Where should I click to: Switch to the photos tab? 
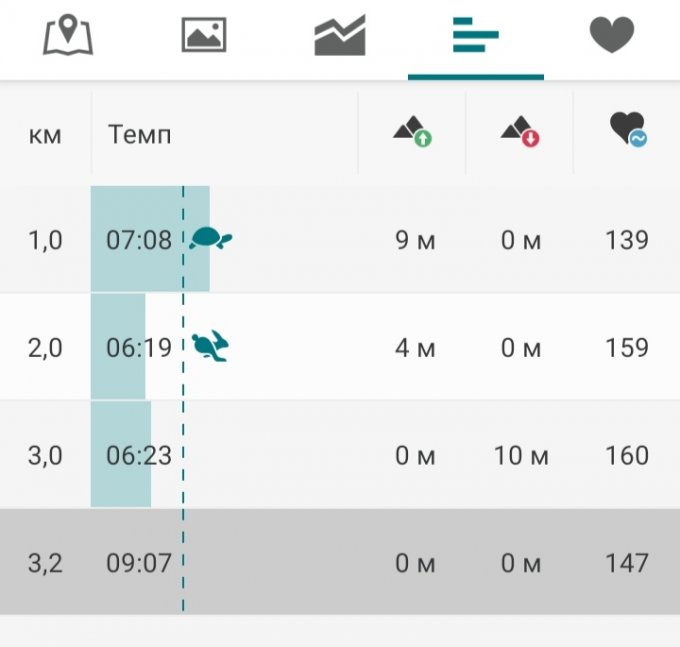[x=204, y=36]
